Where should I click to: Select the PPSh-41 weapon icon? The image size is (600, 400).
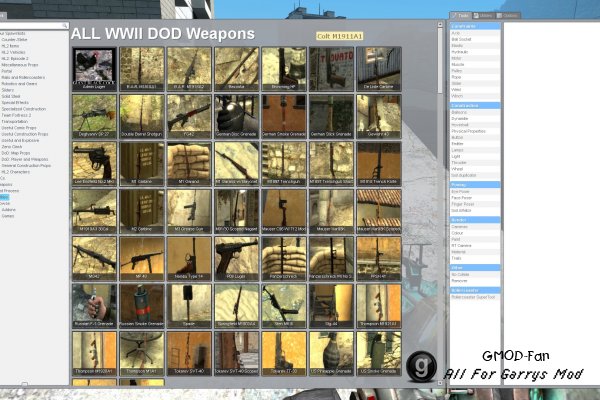379,259
